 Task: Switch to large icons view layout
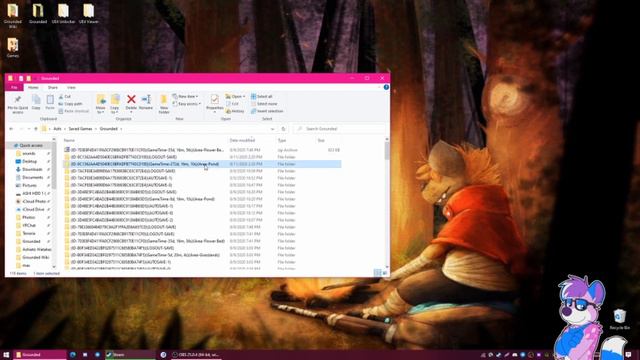coord(384,272)
